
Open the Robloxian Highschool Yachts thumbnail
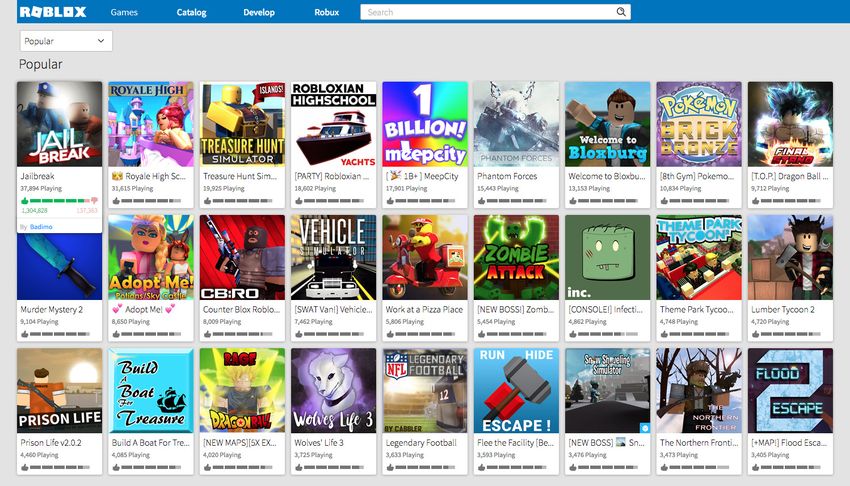[333, 124]
